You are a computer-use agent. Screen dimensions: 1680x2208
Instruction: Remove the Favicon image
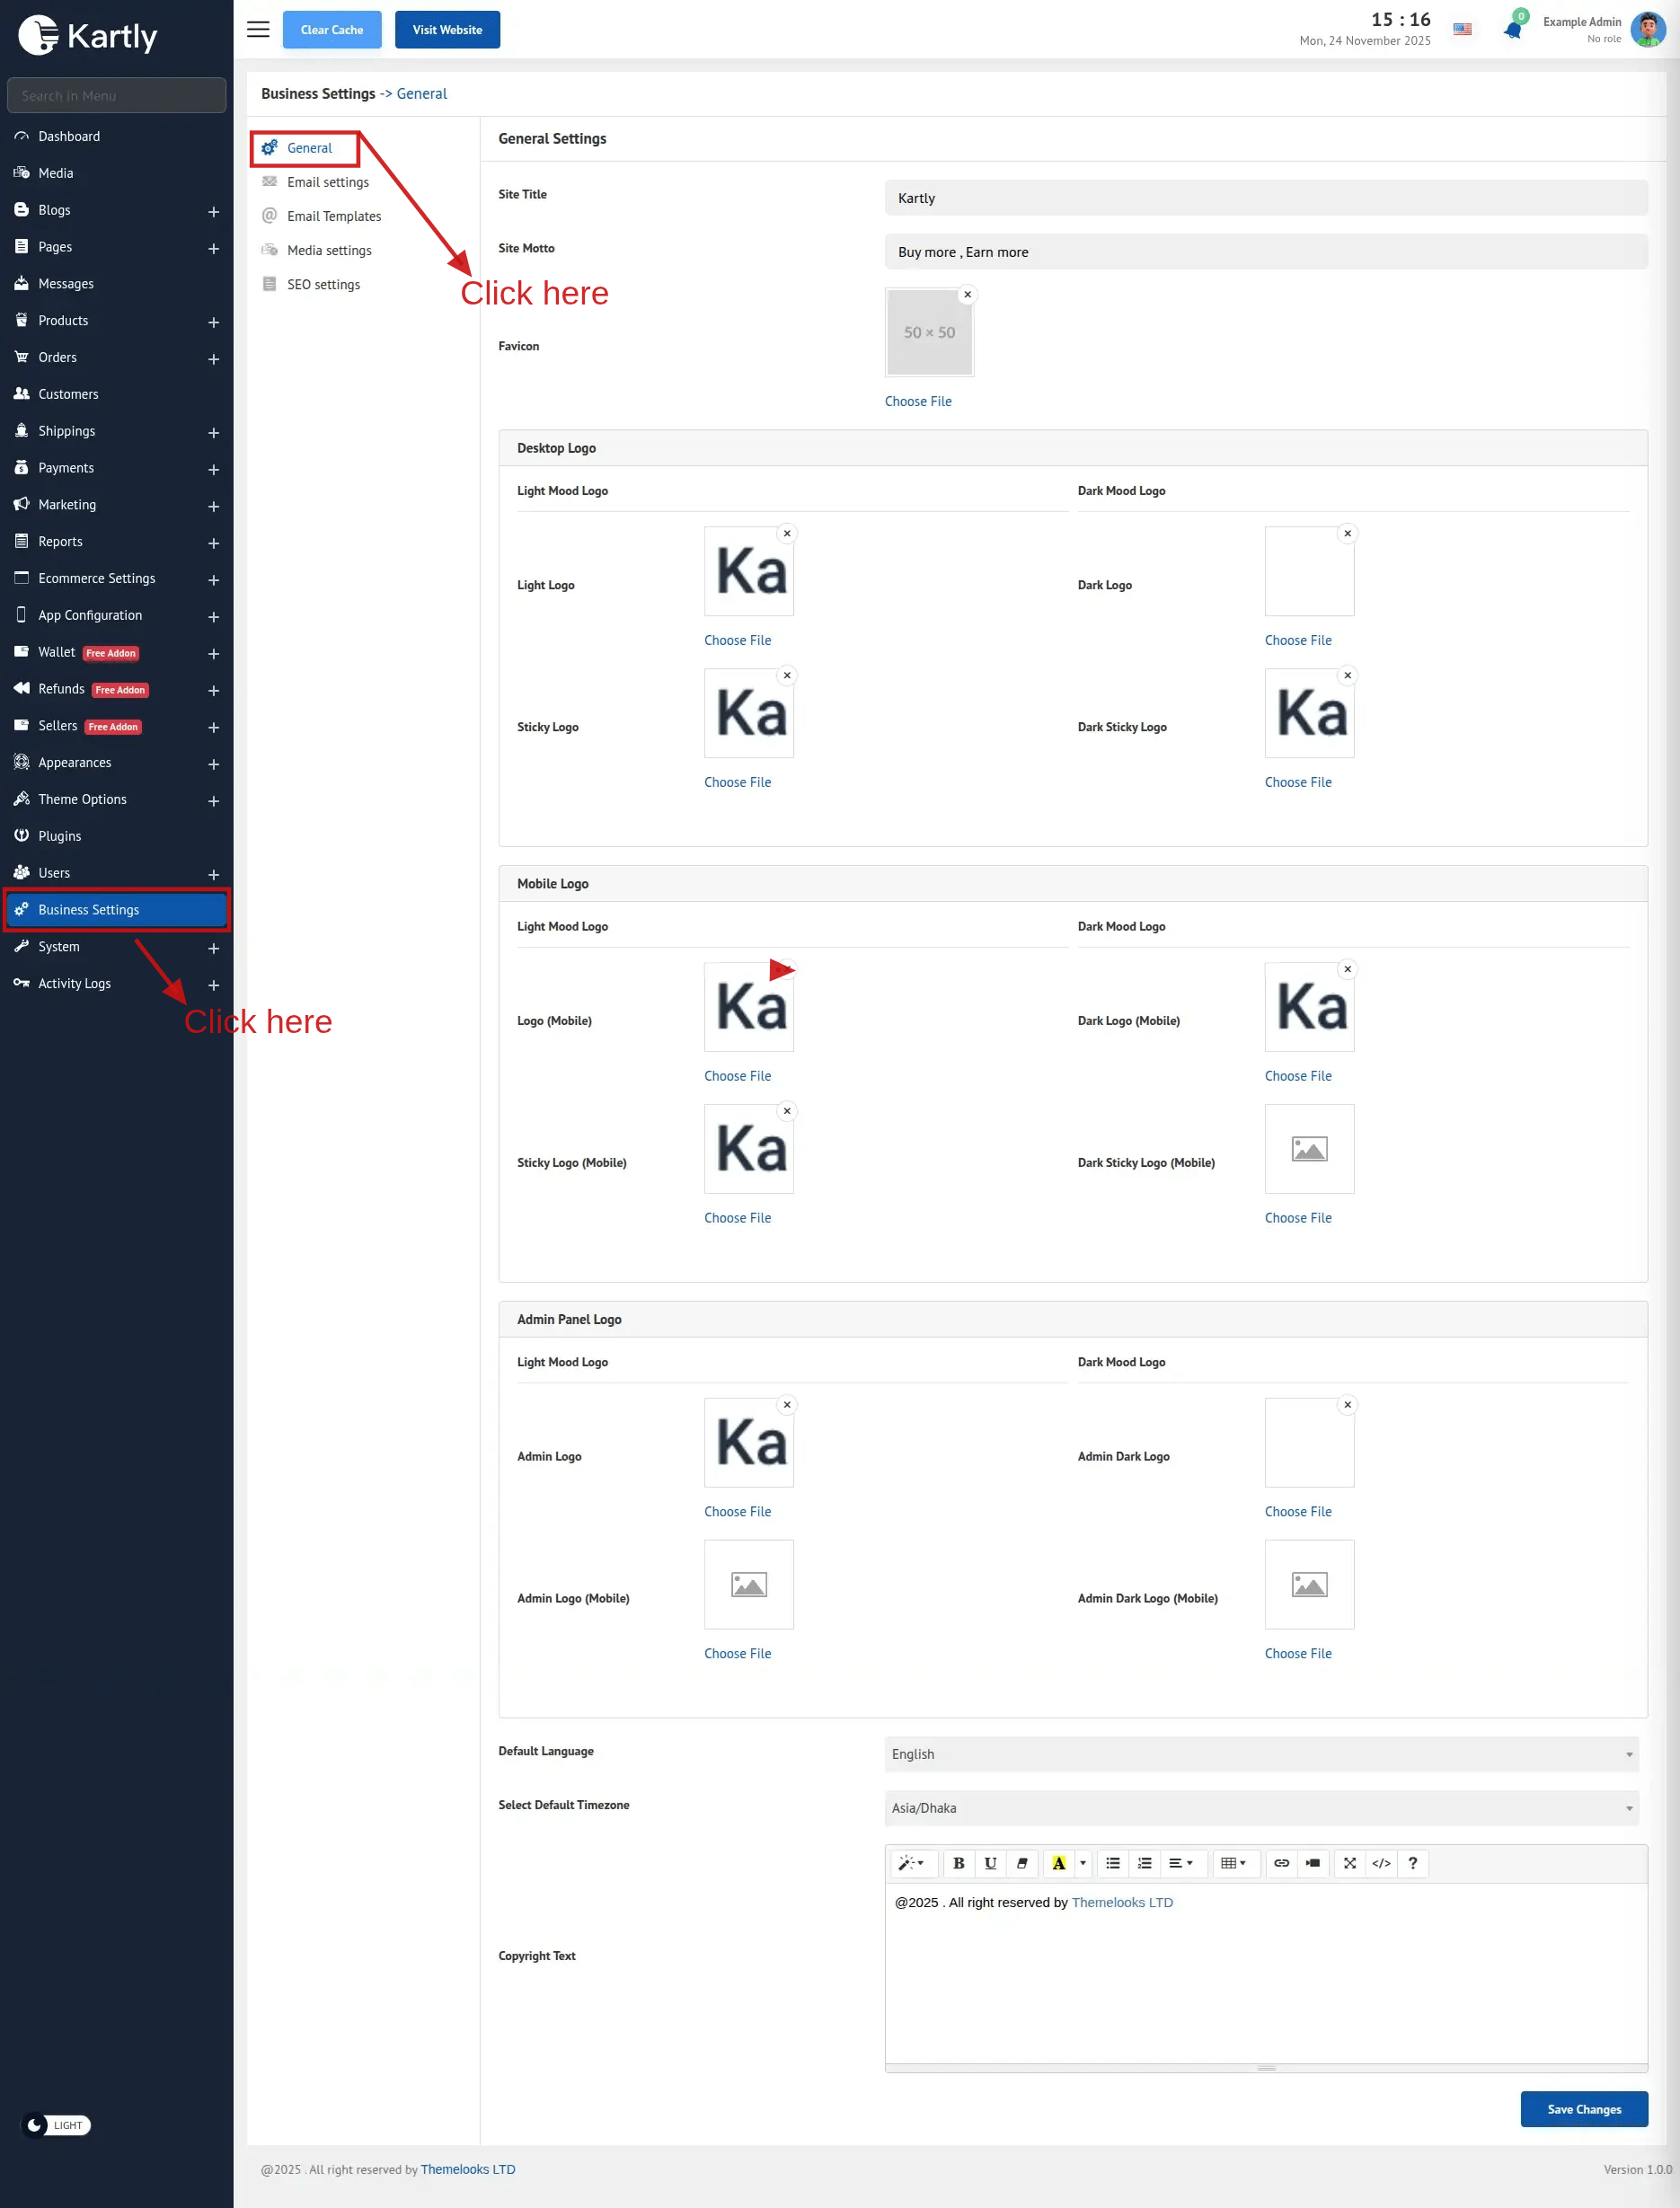(x=967, y=295)
